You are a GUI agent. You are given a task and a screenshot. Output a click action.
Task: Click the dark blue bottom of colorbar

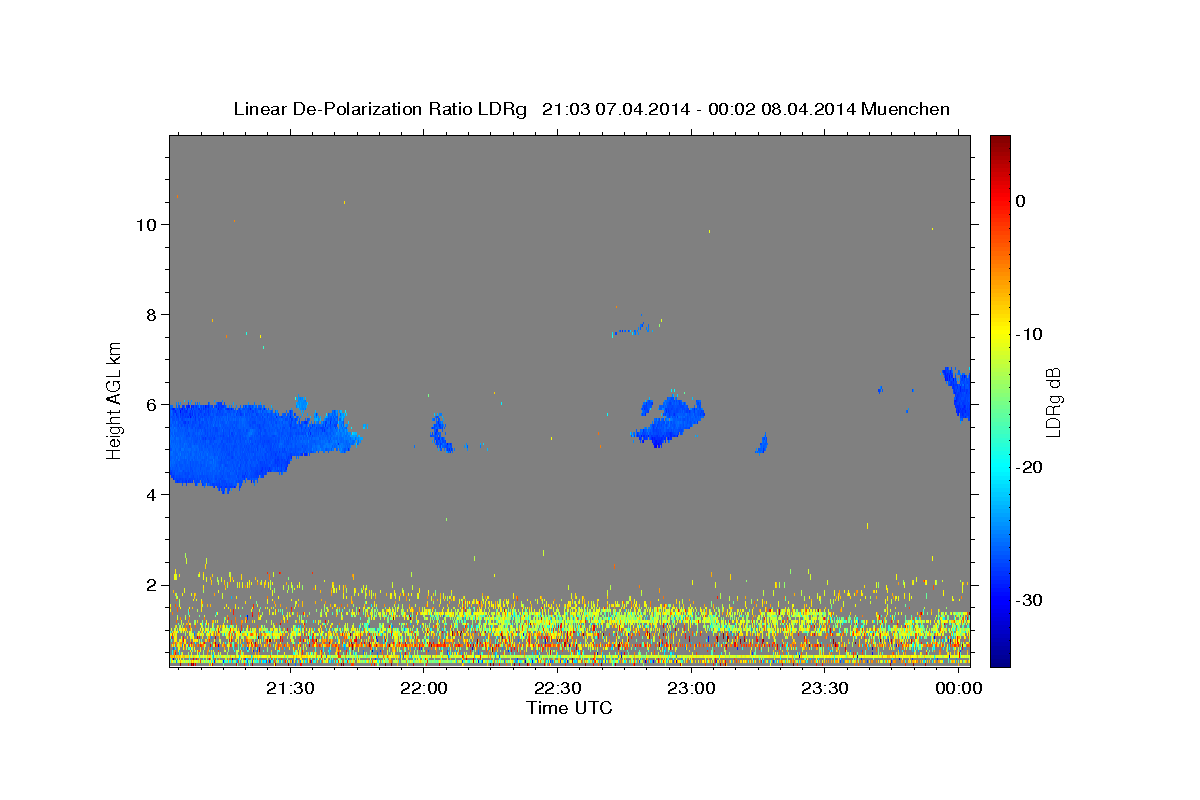(1000, 655)
